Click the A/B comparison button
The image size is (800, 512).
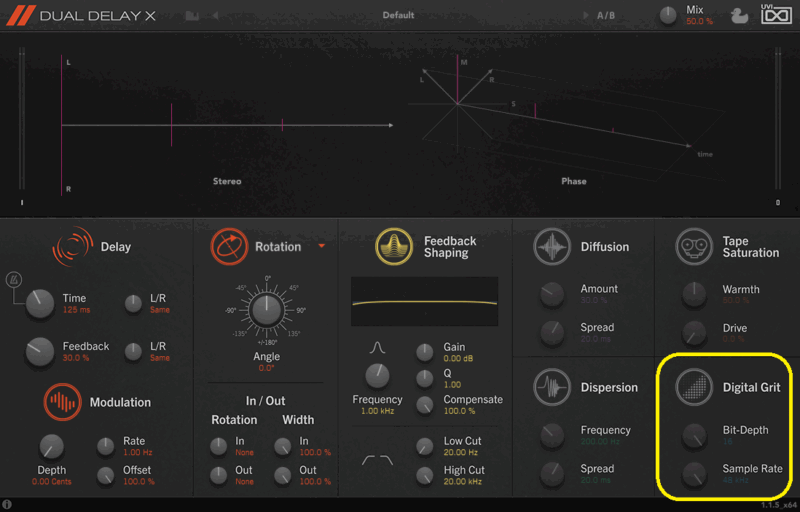[x=606, y=16]
